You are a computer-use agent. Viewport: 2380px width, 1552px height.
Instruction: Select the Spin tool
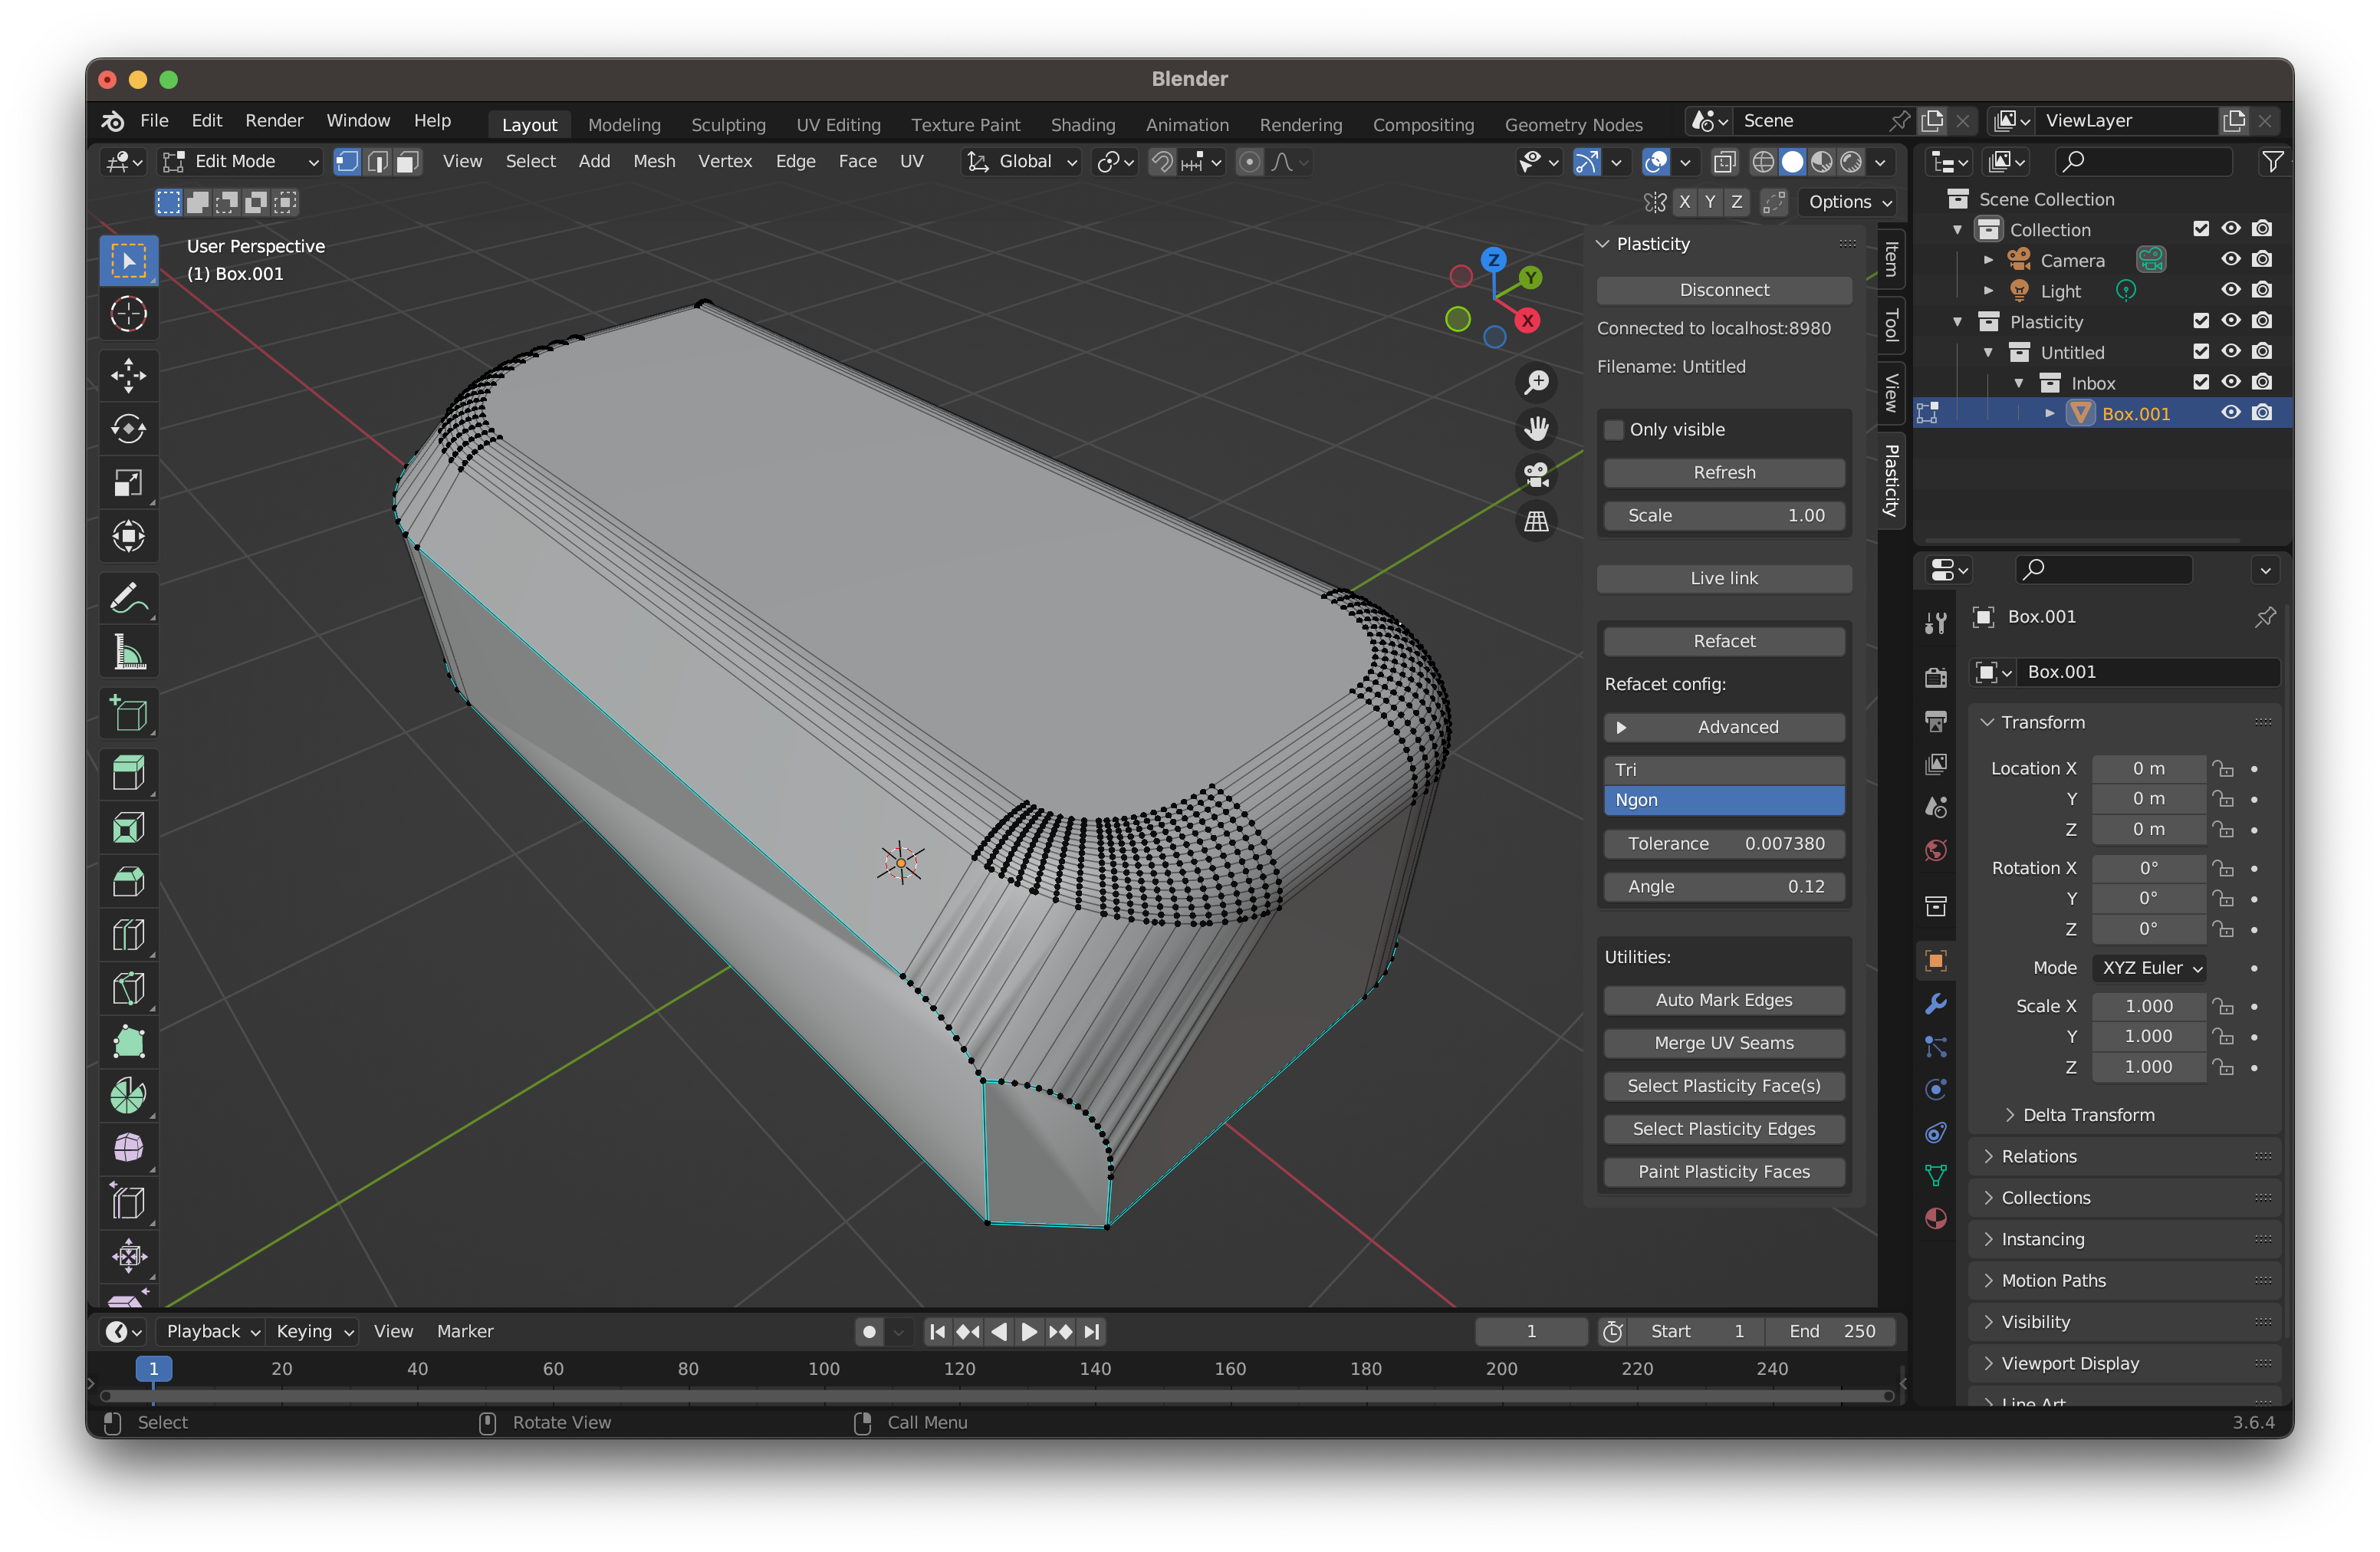pyautogui.click(x=128, y=1096)
